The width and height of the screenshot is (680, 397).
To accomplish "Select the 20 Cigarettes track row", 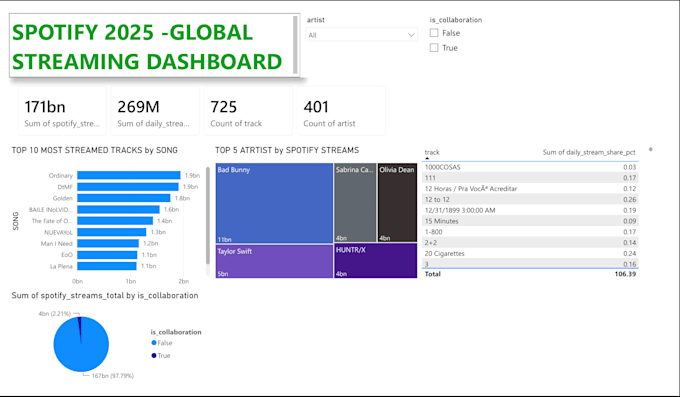I will [x=530, y=253].
